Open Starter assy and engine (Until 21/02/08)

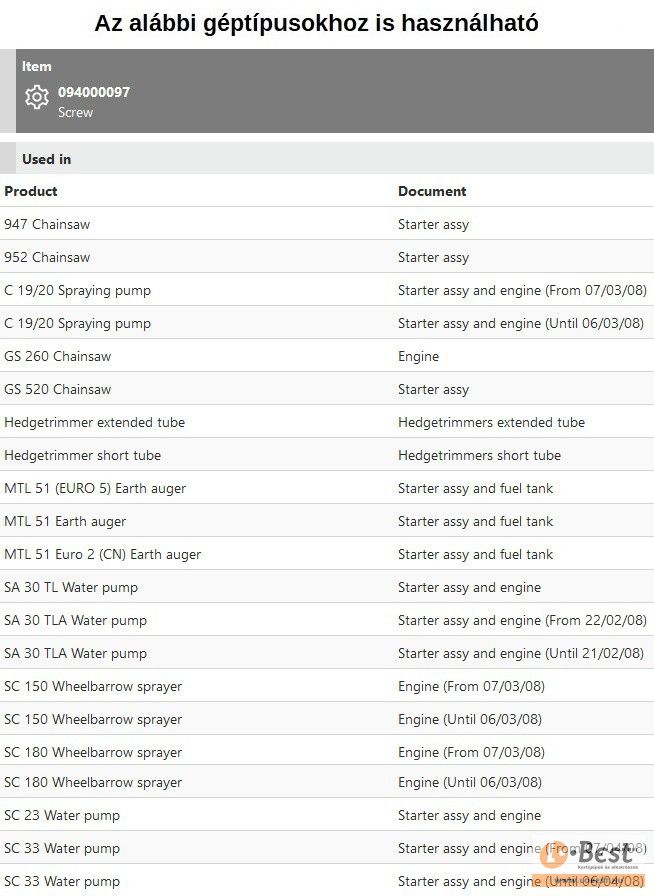tap(522, 653)
